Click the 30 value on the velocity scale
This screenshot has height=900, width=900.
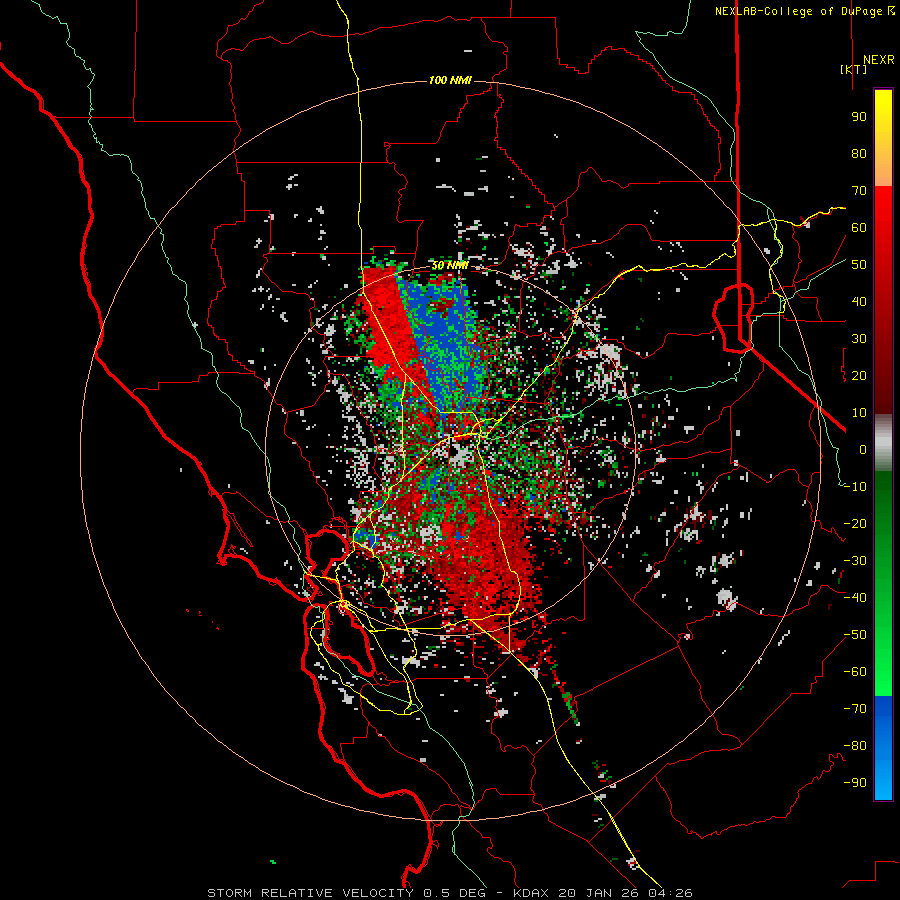click(859, 339)
